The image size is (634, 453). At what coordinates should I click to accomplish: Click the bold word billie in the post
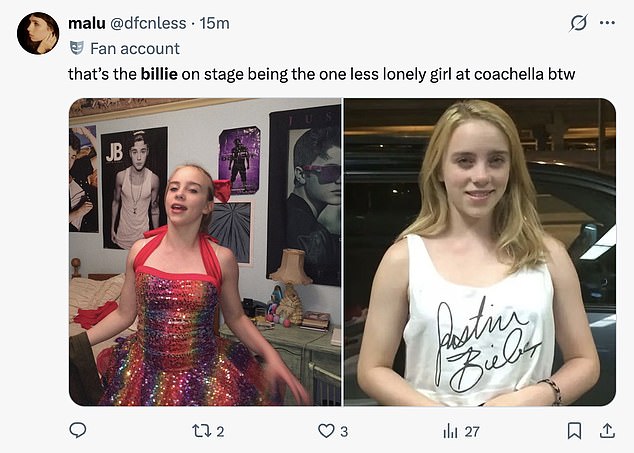(x=161, y=73)
